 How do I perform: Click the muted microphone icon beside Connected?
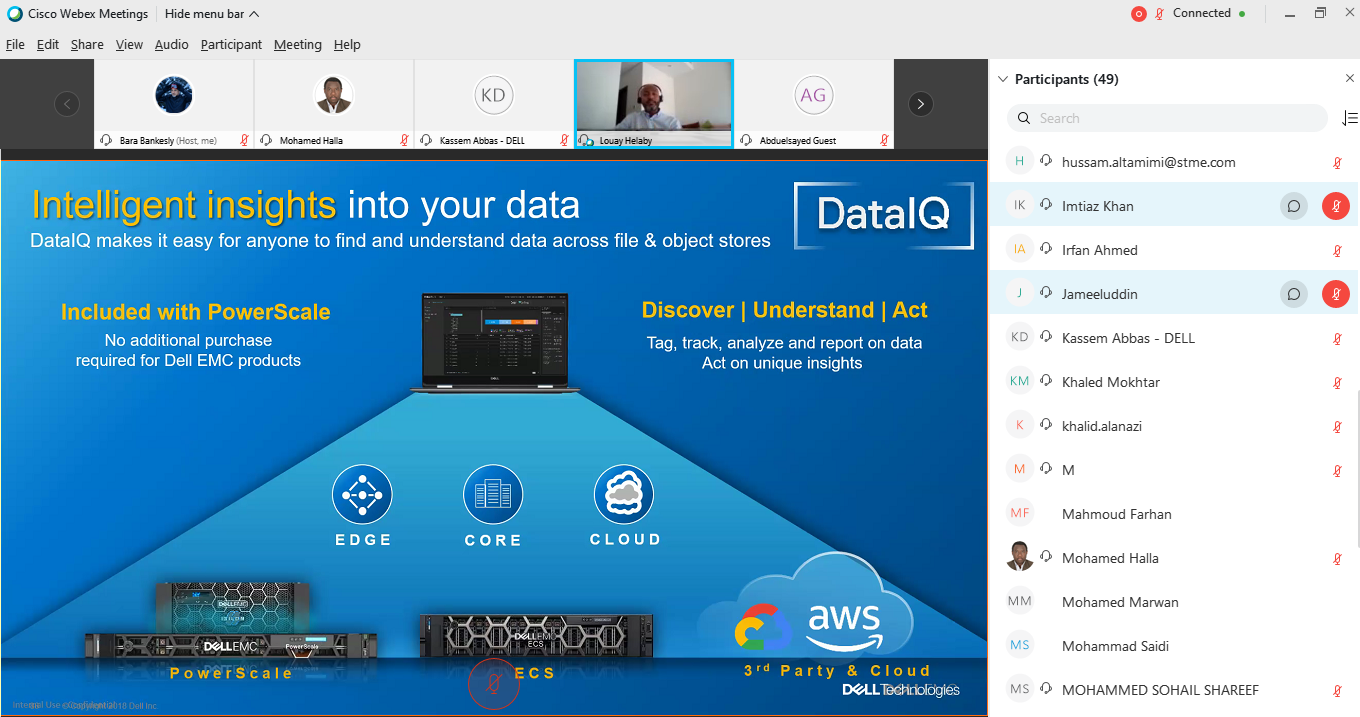[x=1160, y=14]
